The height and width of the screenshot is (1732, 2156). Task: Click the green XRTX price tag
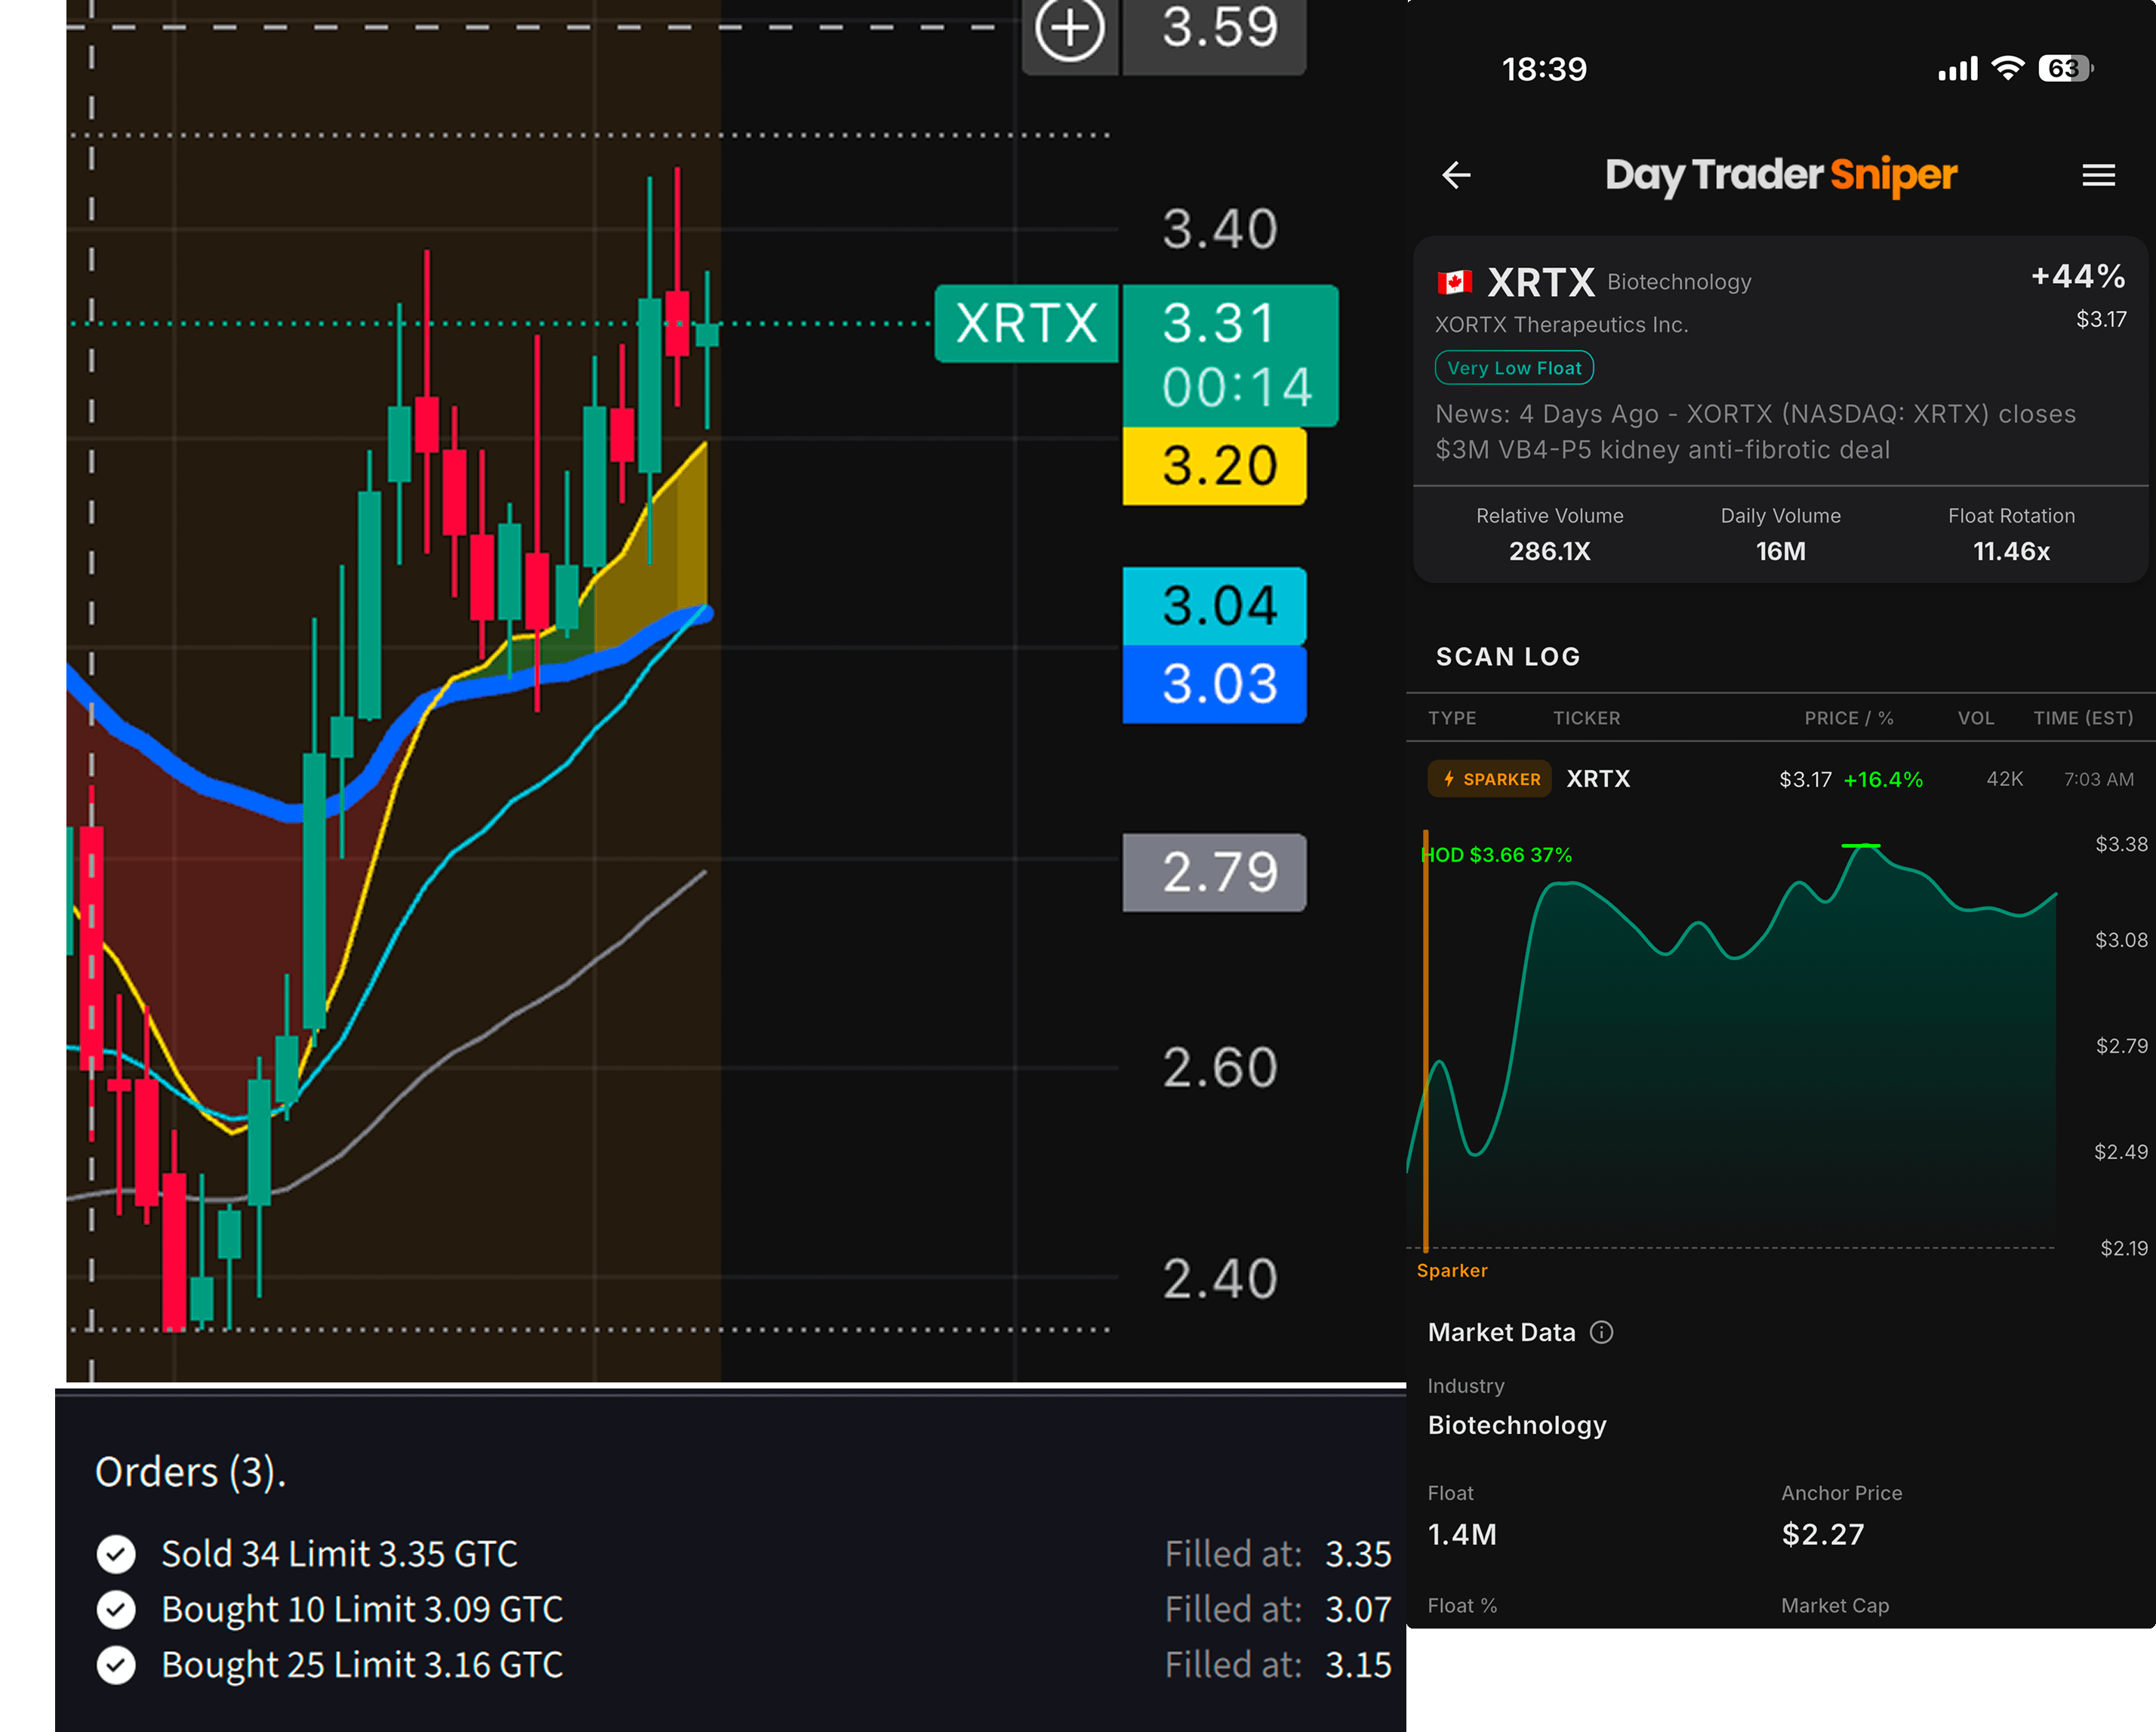click(x=1026, y=324)
